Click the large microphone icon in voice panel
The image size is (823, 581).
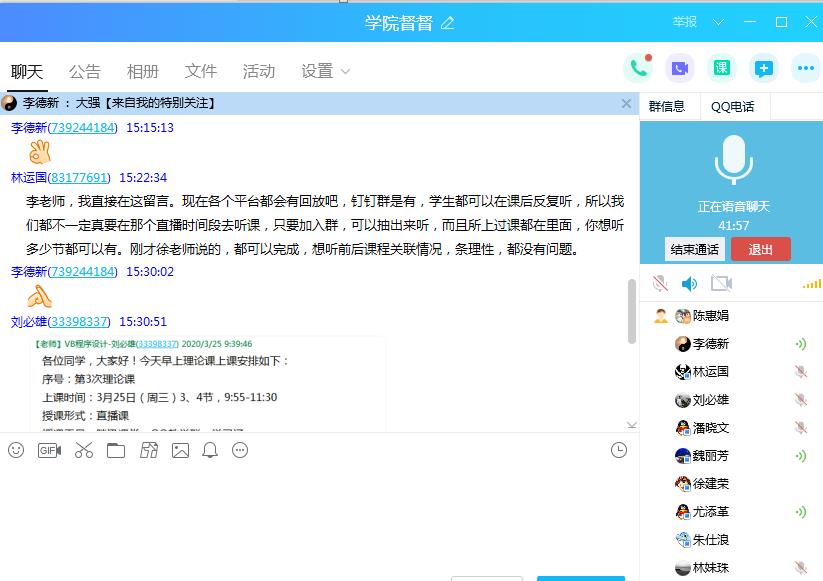tap(733, 160)
